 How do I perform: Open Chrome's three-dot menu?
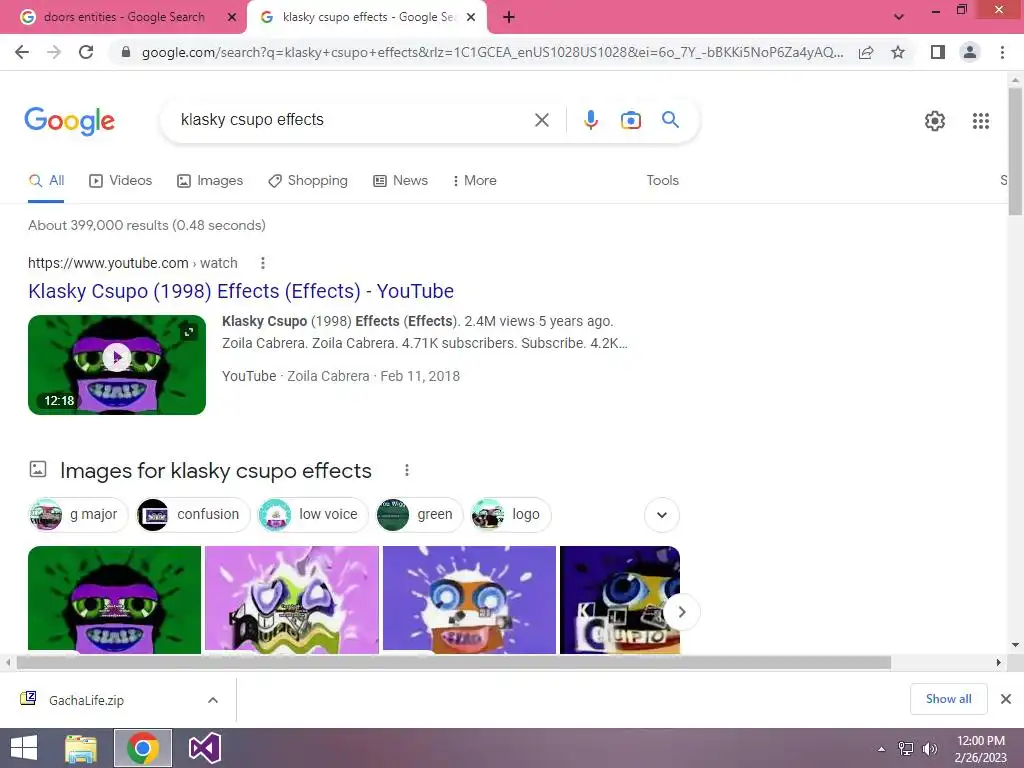[1002, 52]
